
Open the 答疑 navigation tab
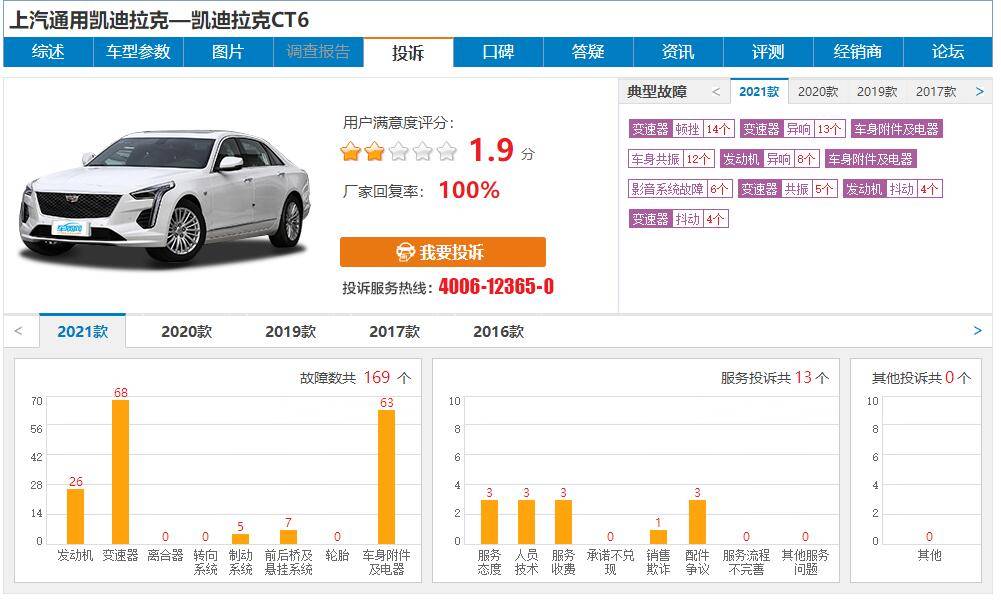pos(589,52)
